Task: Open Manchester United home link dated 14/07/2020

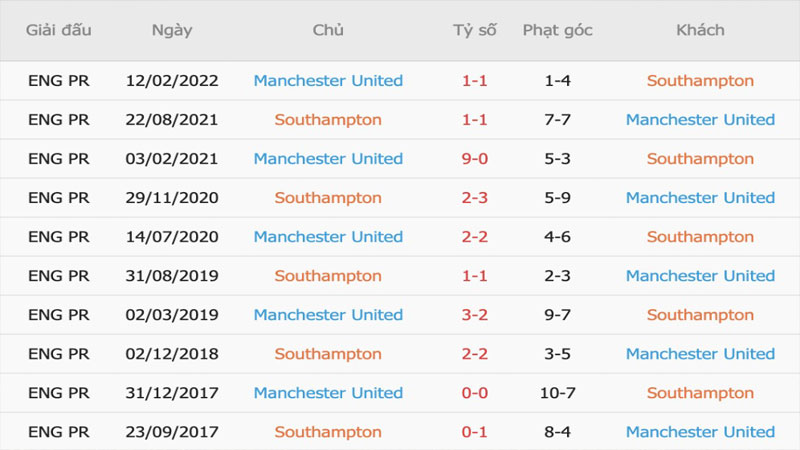Action: tap(328, 237)
